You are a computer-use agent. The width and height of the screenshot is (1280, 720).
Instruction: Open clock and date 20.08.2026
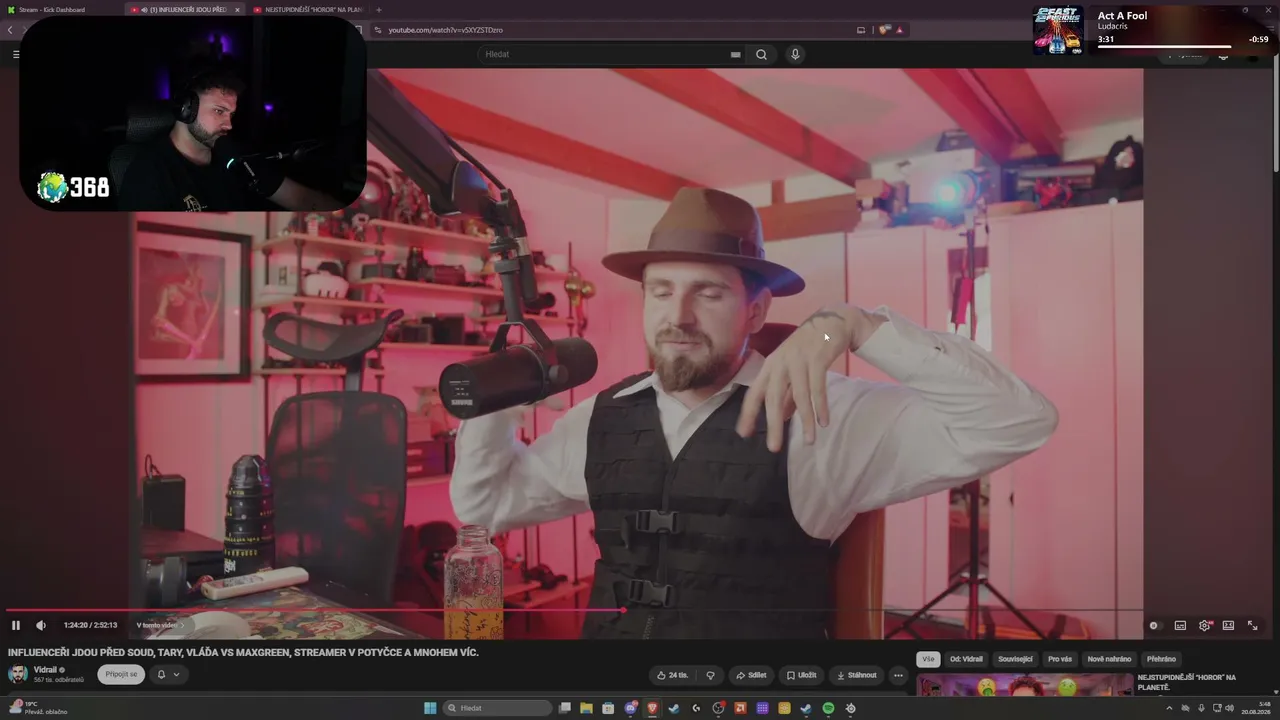(x=1256, y=708)
